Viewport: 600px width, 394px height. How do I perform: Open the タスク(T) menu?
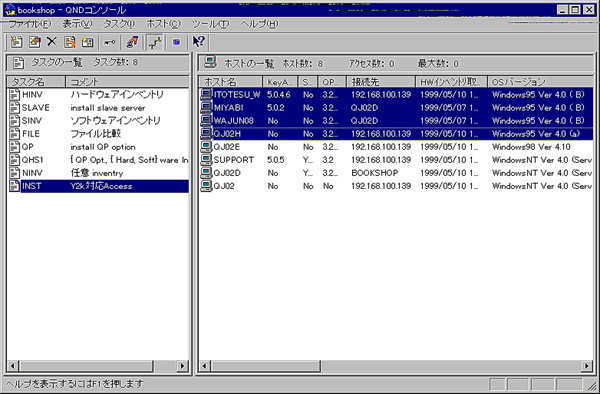pos(119,24)
